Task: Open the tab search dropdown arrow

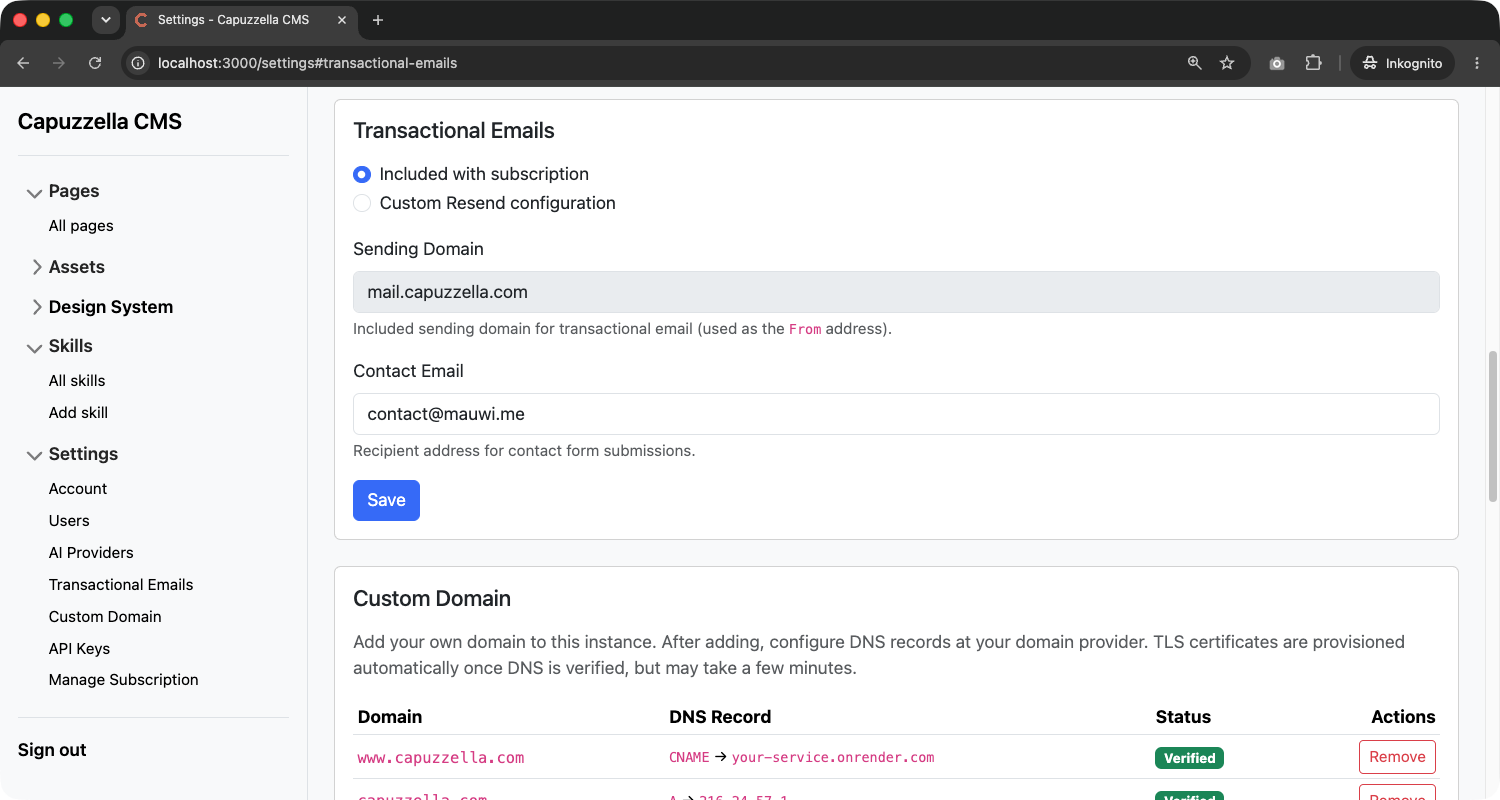Action: pos(105,20)
